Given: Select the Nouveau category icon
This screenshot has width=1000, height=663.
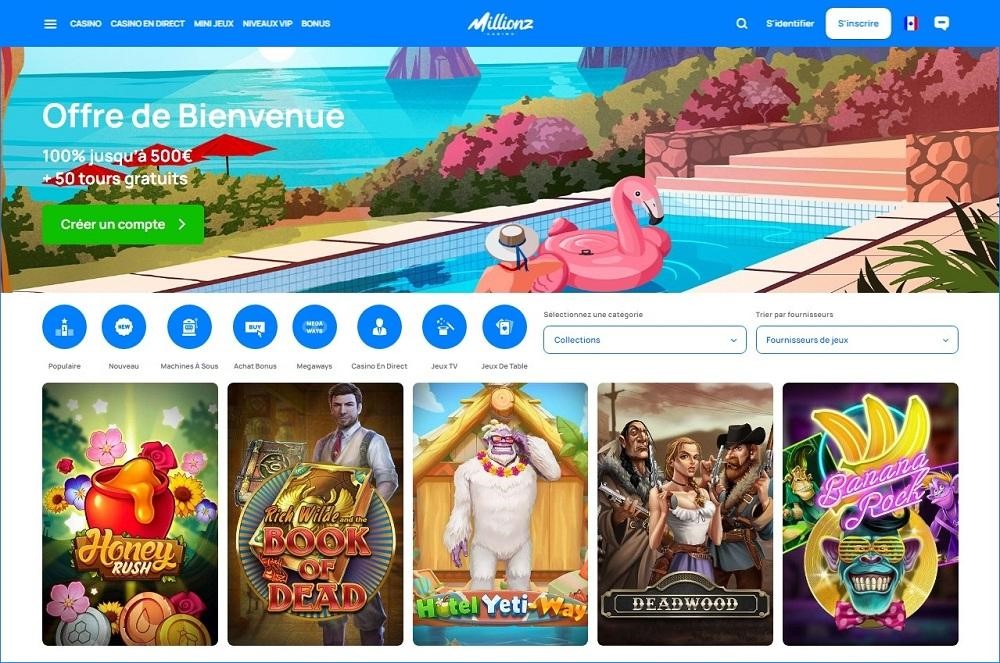Looking at the screenshot, I should (x=124, y=327).
